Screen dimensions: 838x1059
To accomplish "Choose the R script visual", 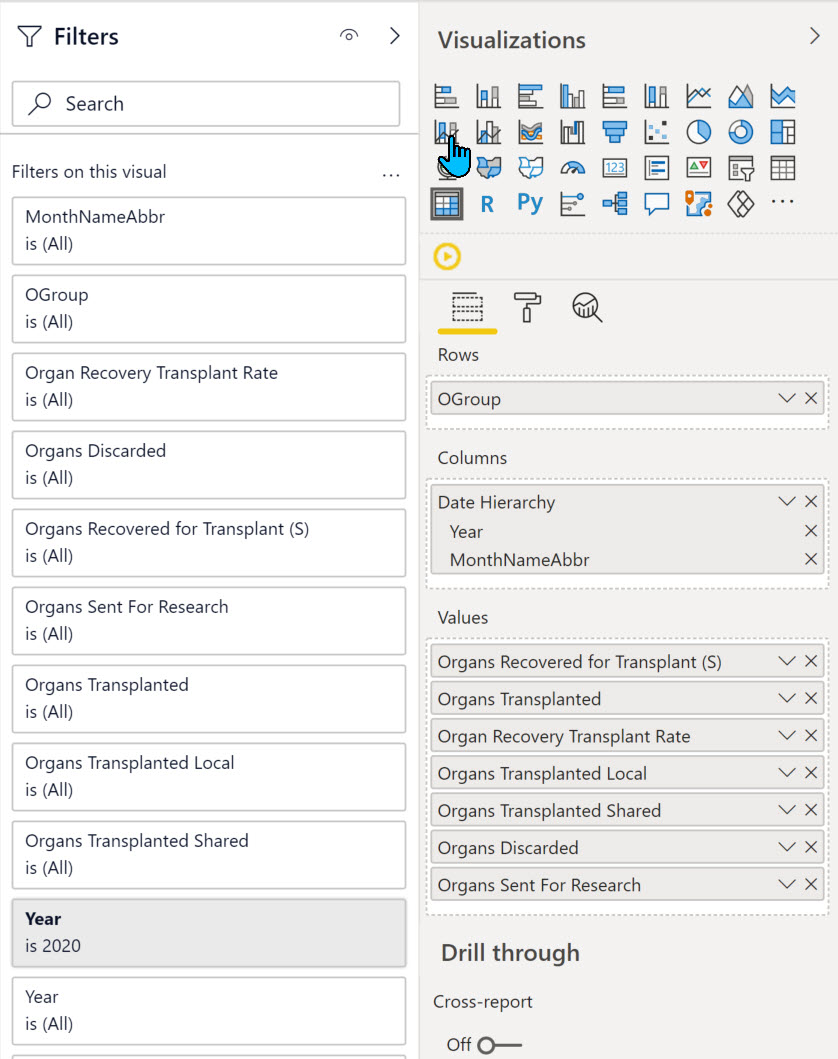I will pyautogui.click(x=488, y=203).
